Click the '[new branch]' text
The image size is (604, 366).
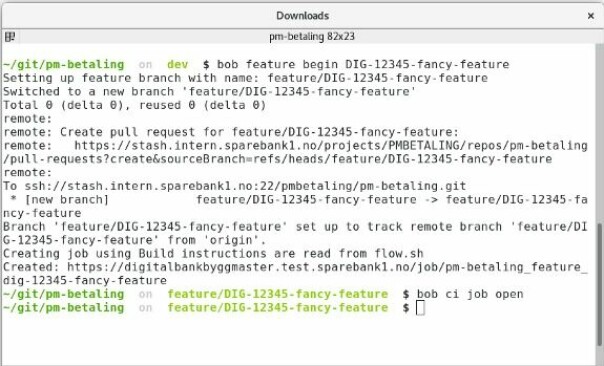point(67,200)
